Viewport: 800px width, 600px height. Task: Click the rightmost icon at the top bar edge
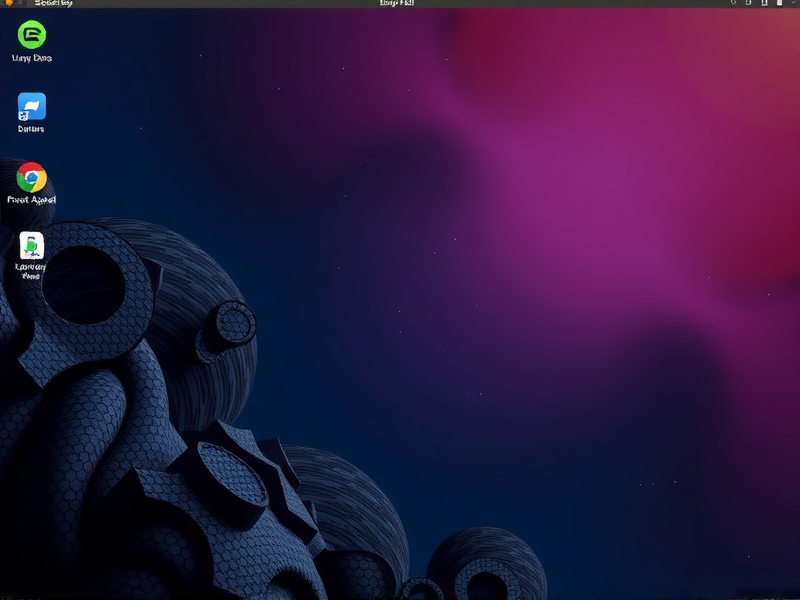click(x=794, y=4)
